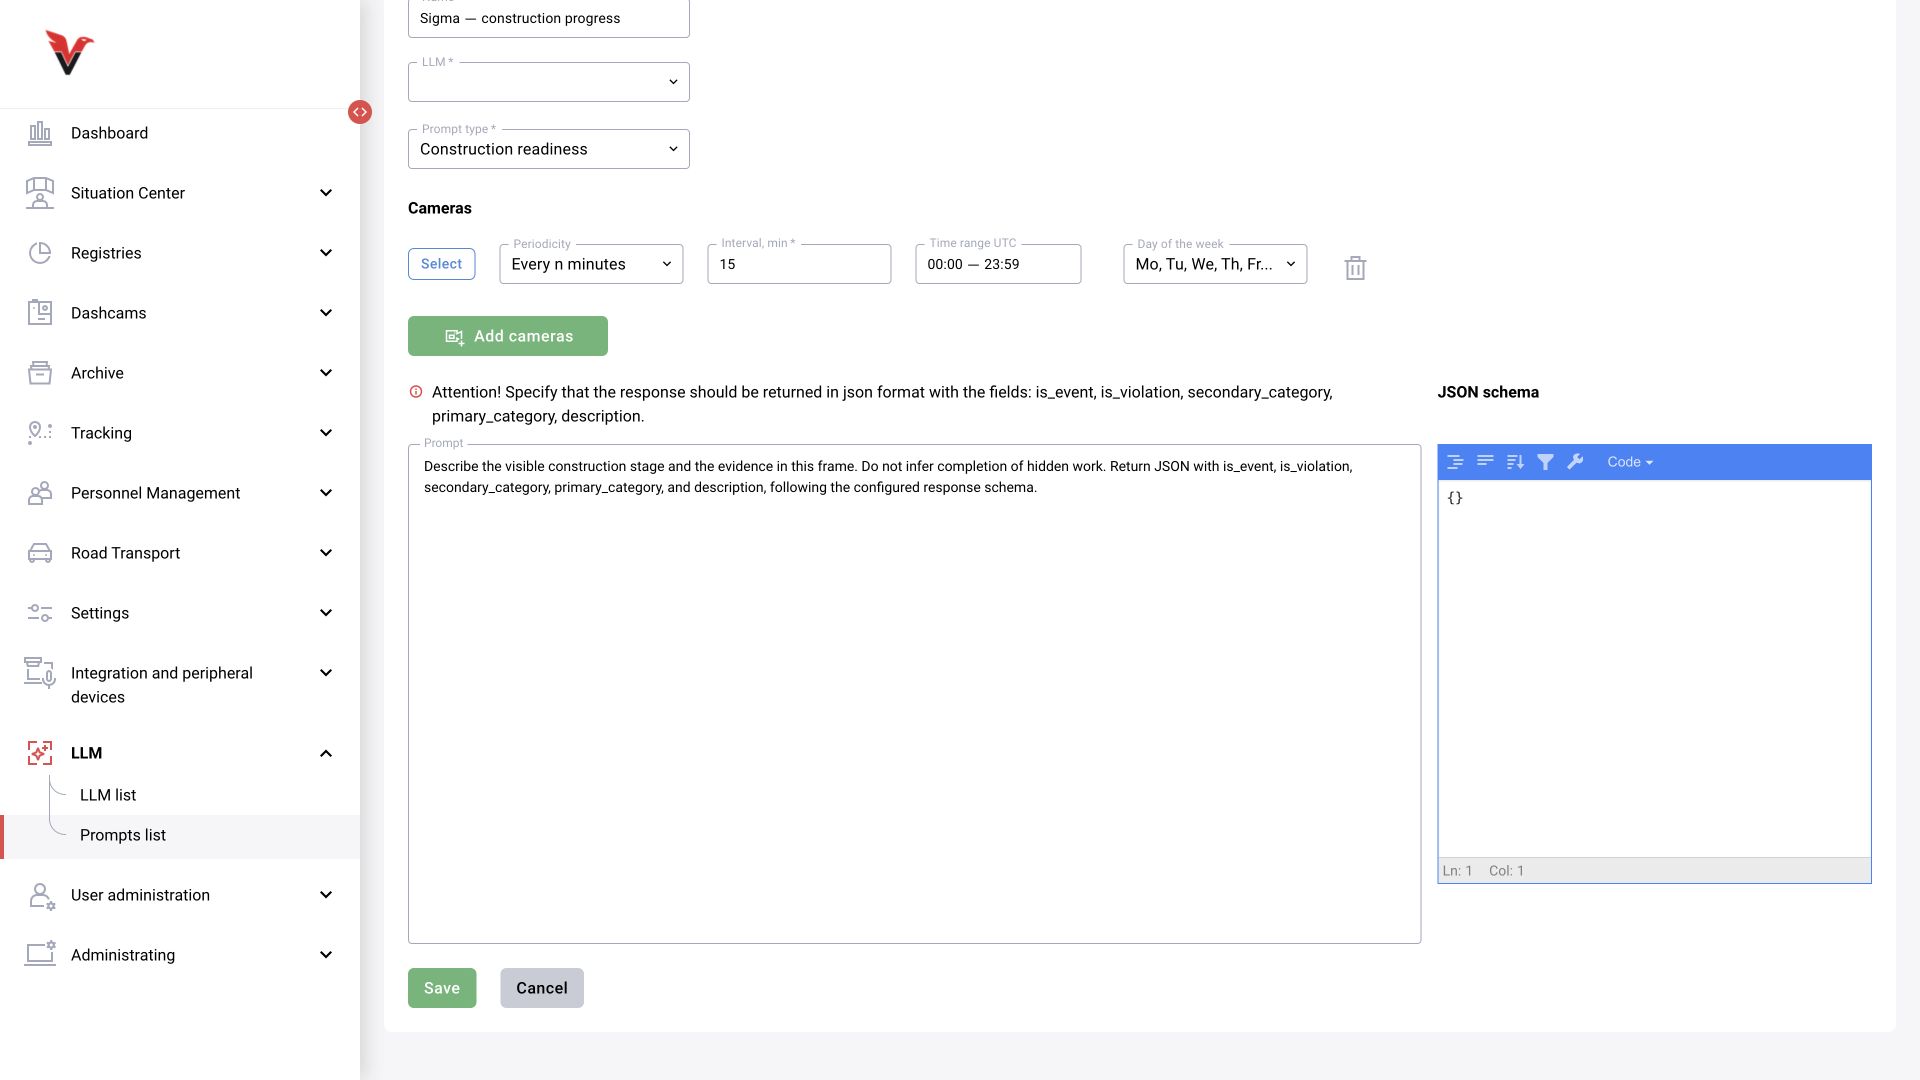Click the Add cameras button
Screen dimensions: 1920x1080
click(x=508, y=336)
